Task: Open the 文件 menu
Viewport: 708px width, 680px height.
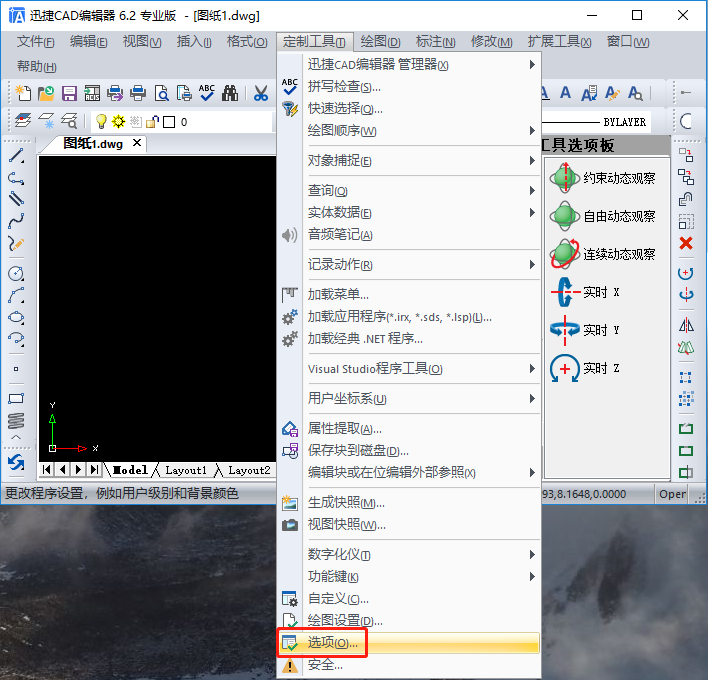Action: (x=35, y=42)
